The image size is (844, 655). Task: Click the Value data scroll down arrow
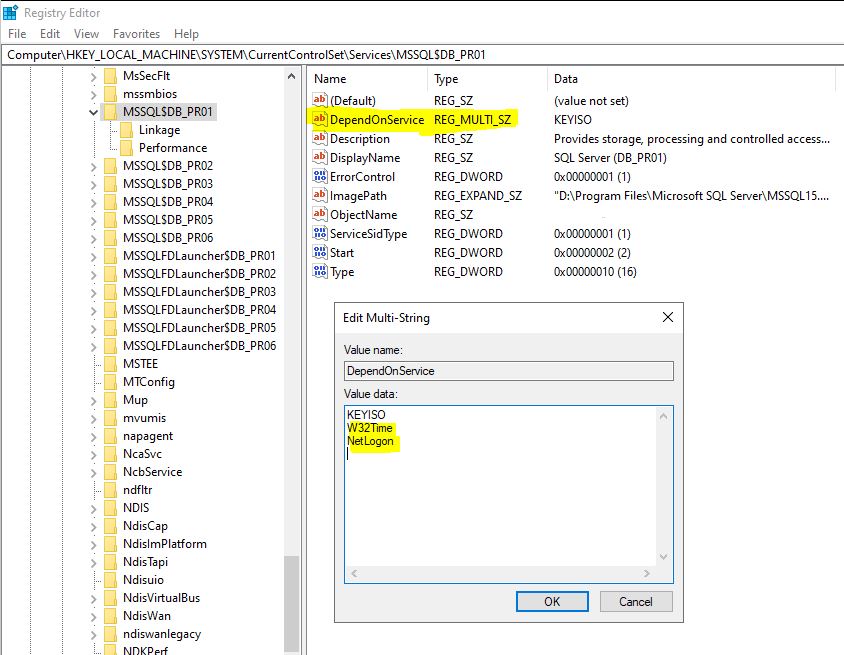pyautogui.click(x=664, y=557)
